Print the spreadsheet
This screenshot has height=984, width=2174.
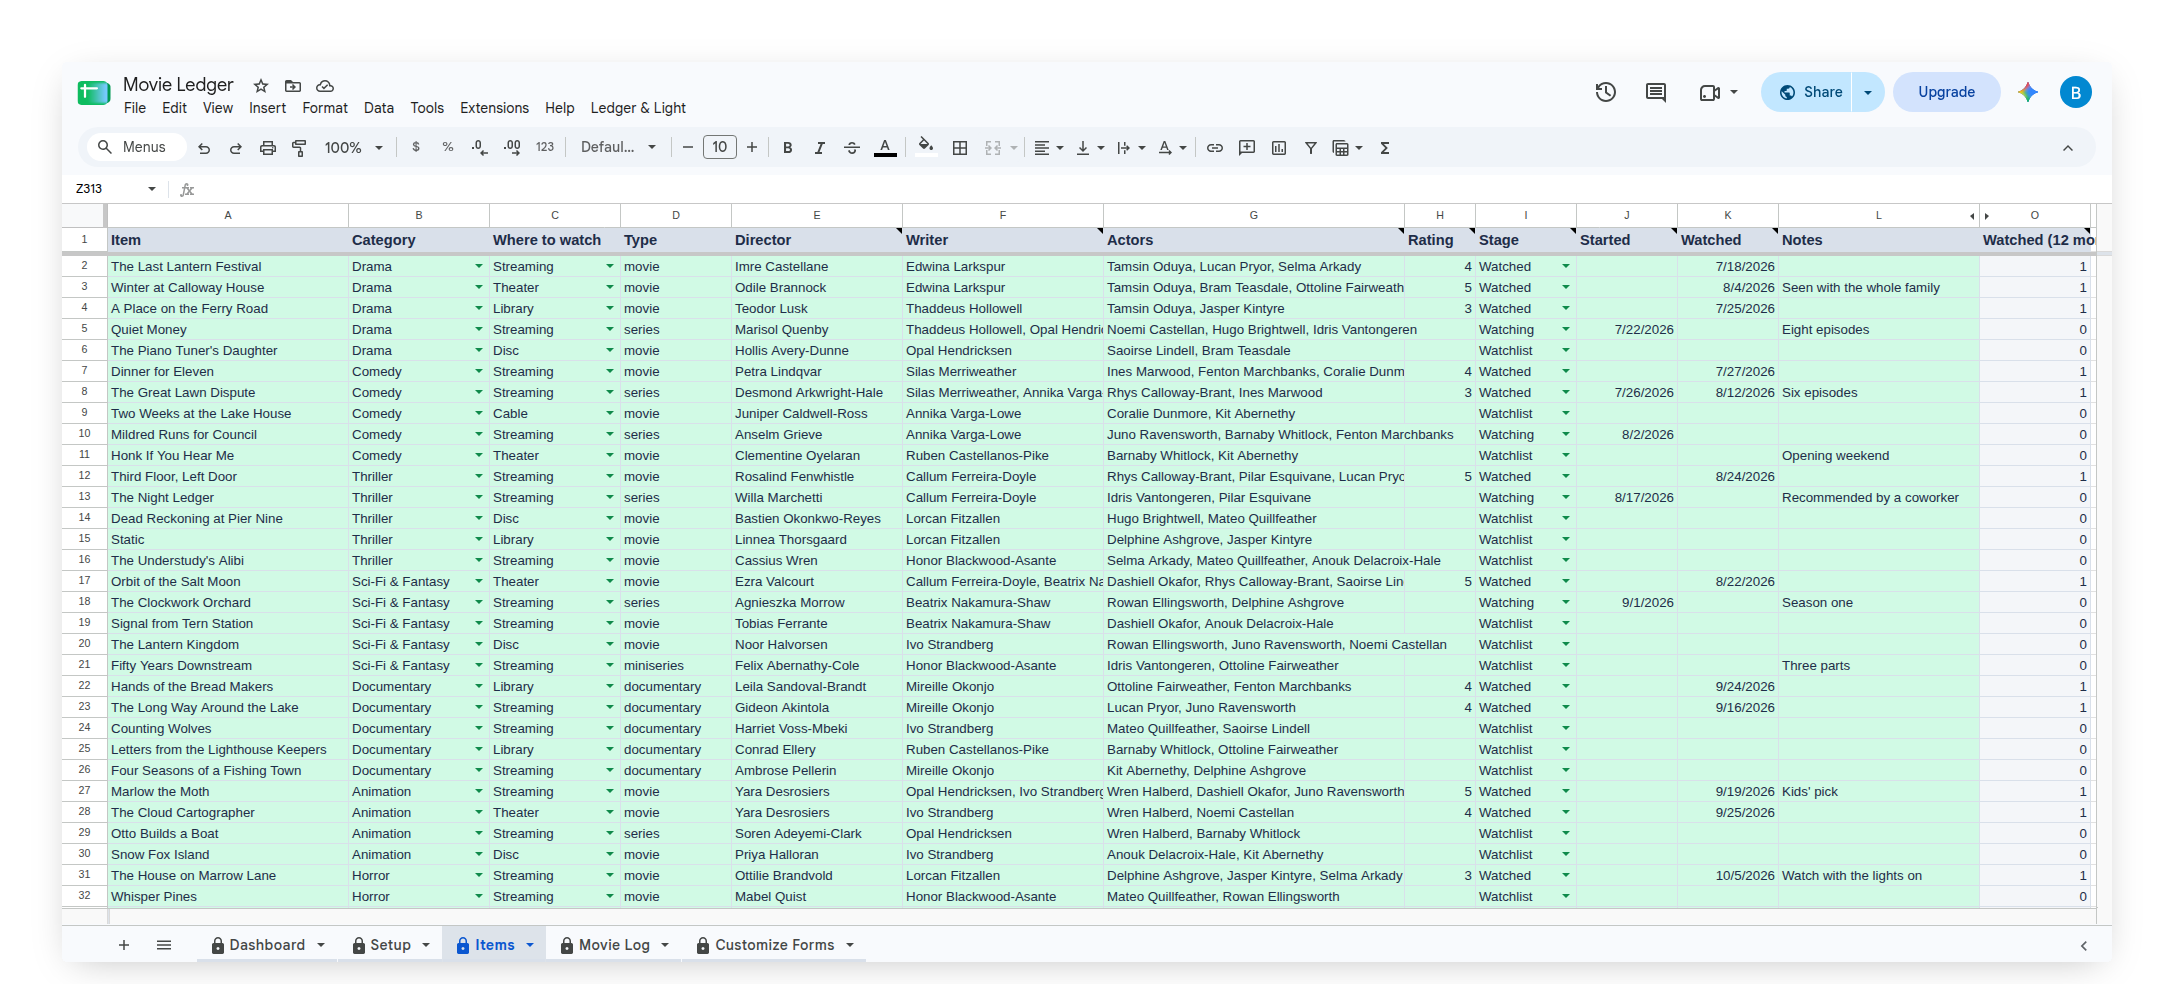tap(268, 148)
